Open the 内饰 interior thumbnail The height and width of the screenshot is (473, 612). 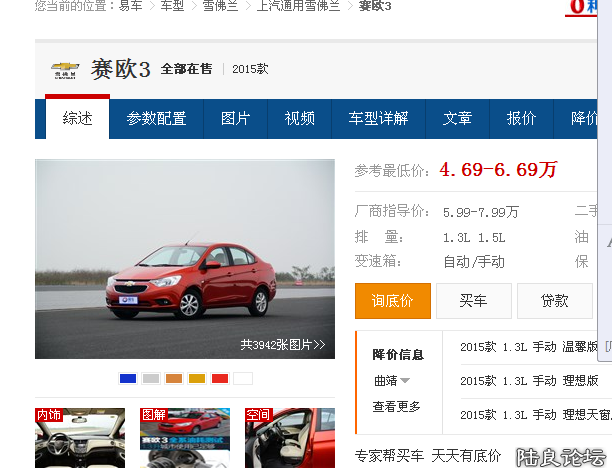point(80,438)
